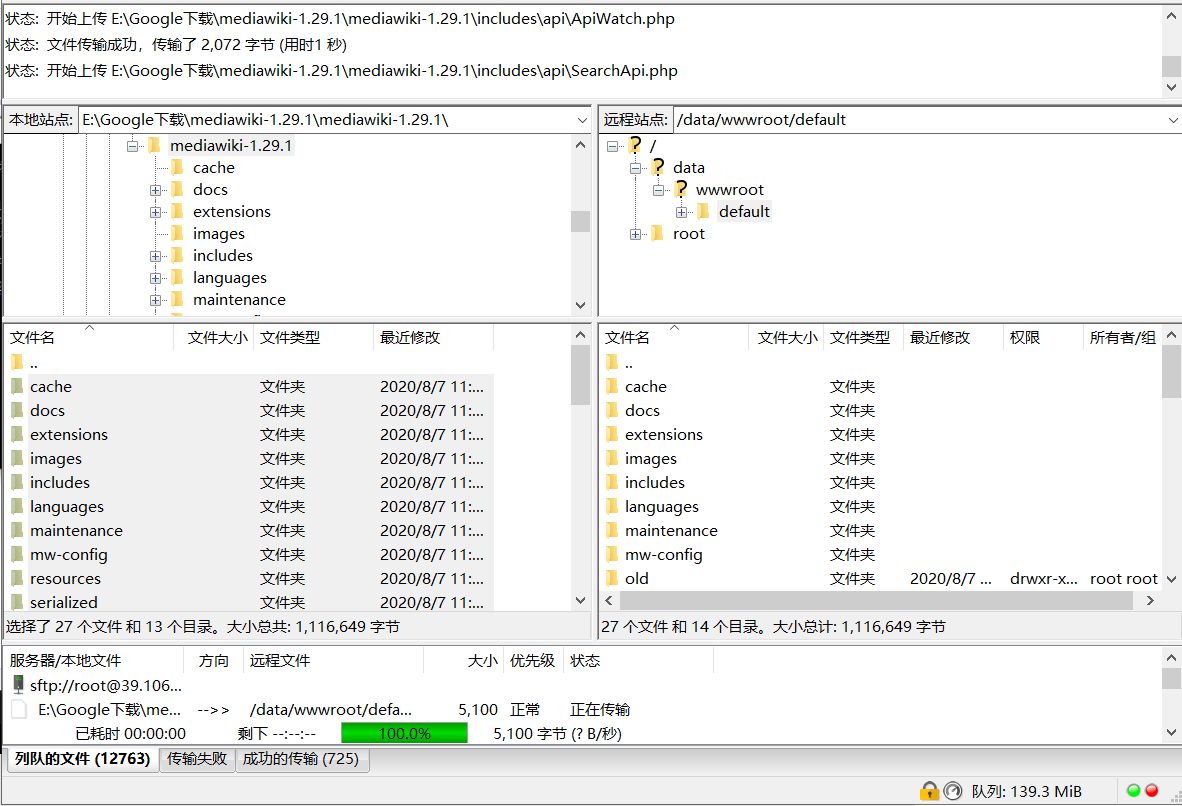Click the sftp server icon in queue
This screenshot has height=806, width=1182.
[18, 685]
